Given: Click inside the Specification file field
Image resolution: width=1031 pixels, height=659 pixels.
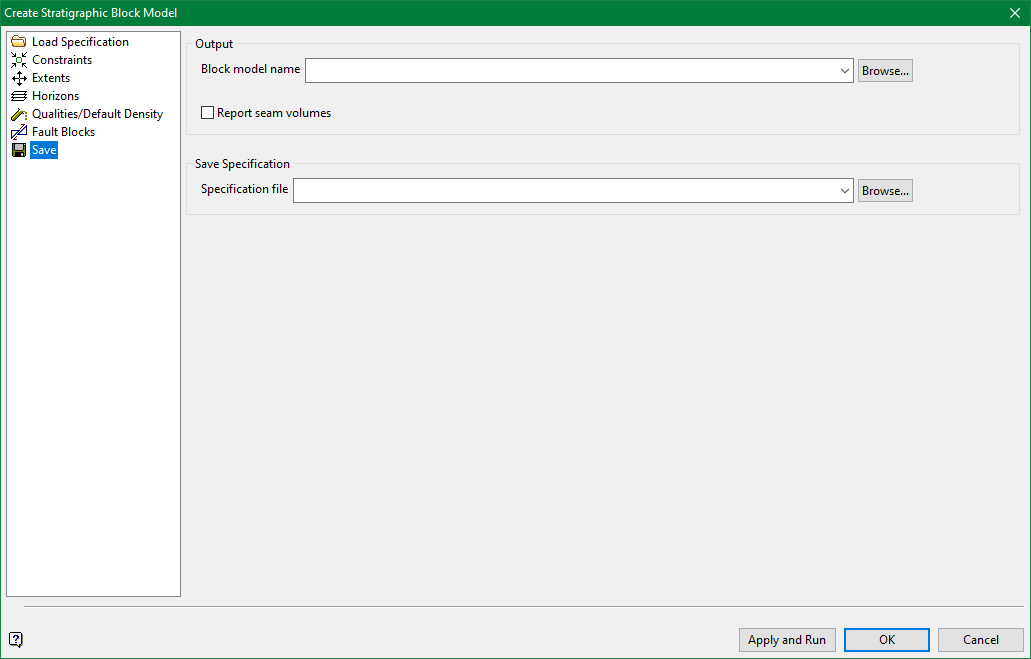Looking at the screenshot, I should click(x=570, y=190).
